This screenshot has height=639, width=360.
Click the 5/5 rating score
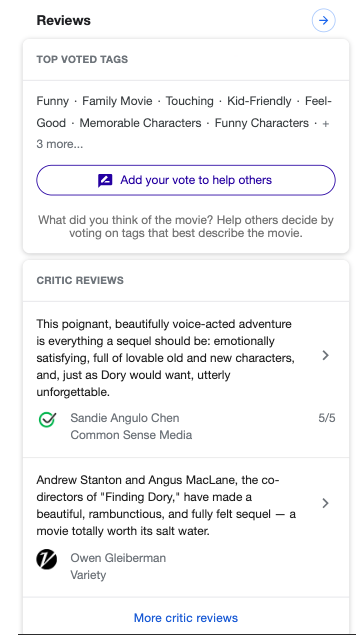(327, 418)
